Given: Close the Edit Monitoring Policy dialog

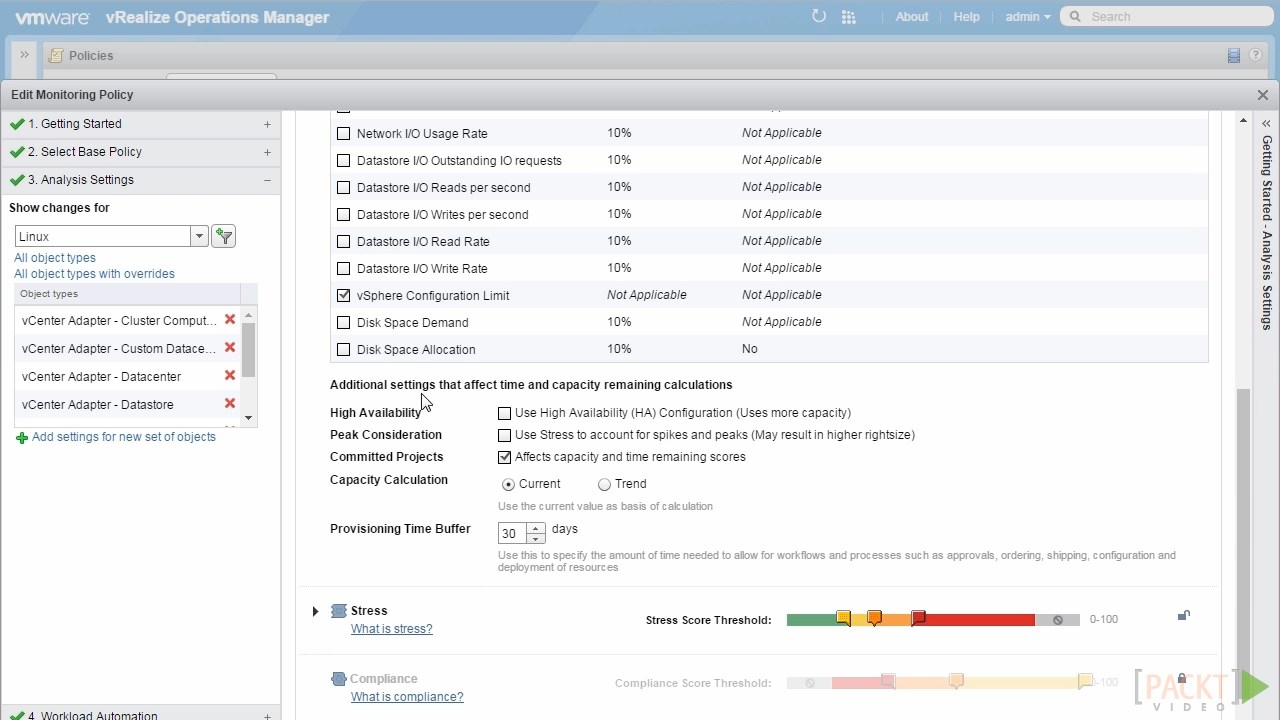Looking at the screenshot, I should point(1263,95).
